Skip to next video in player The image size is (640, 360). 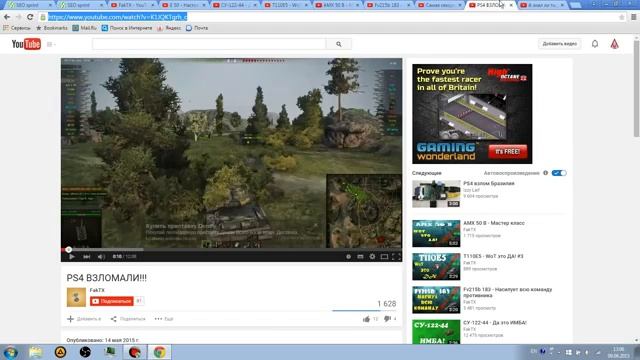(x=87, y=256)
